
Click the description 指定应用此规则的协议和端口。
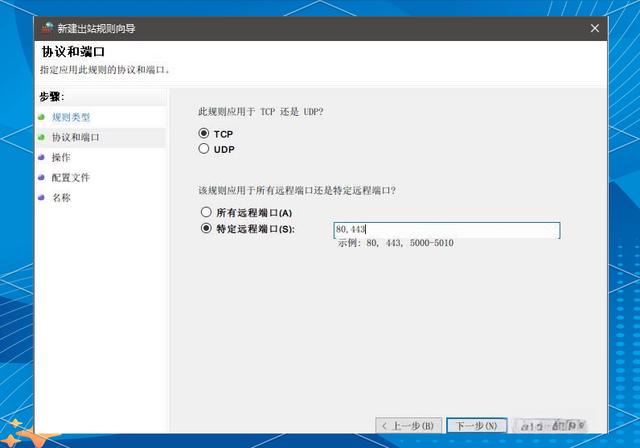click(104, 70)
